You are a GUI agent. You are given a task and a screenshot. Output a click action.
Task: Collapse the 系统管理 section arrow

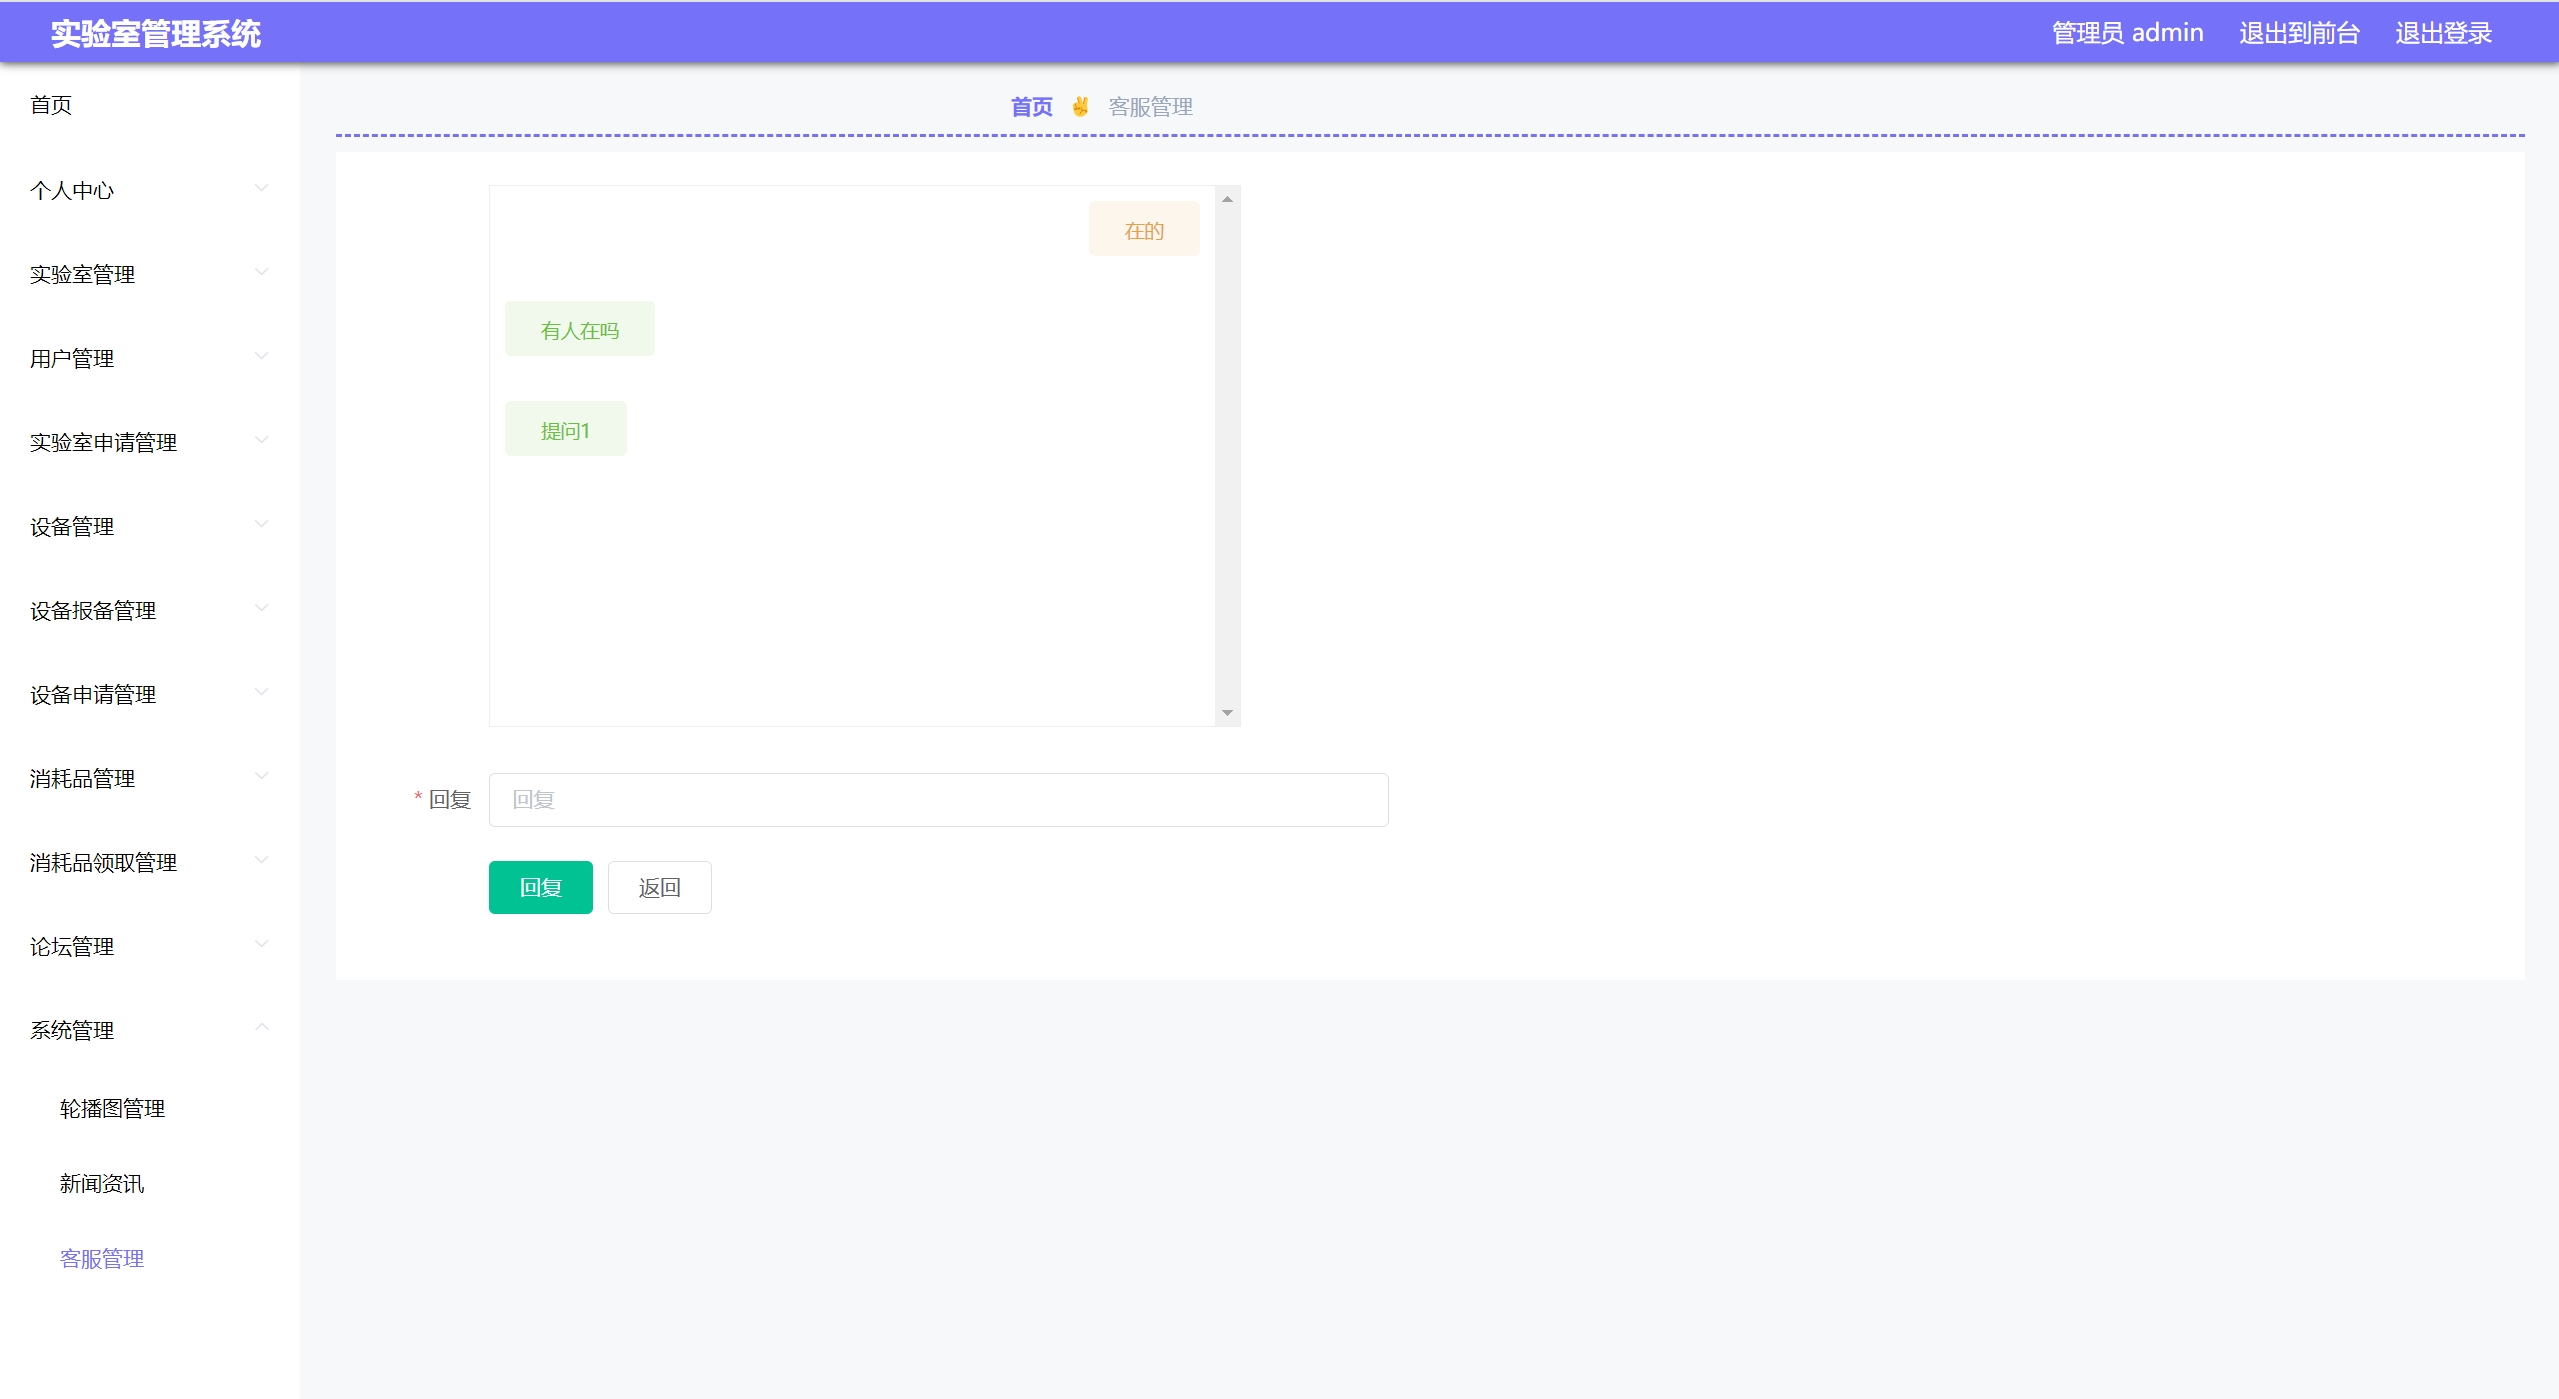coord(261,1029)
